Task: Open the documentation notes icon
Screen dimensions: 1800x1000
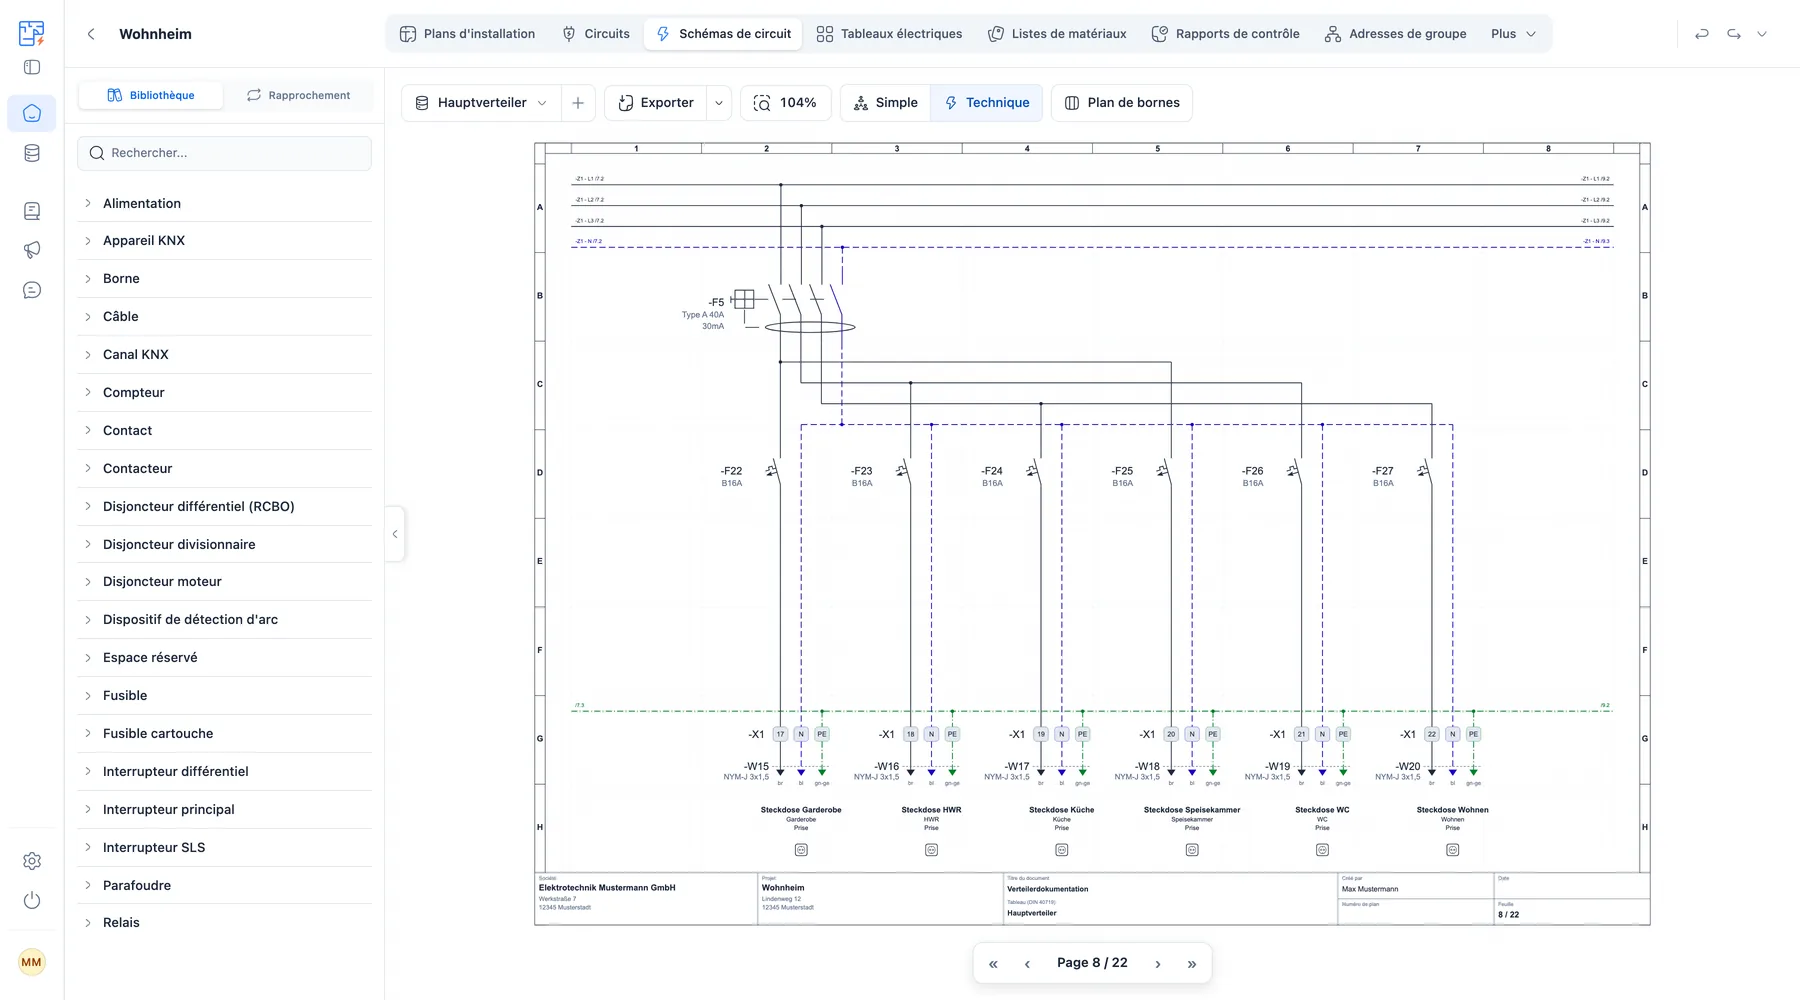Action: pos(32,211)
